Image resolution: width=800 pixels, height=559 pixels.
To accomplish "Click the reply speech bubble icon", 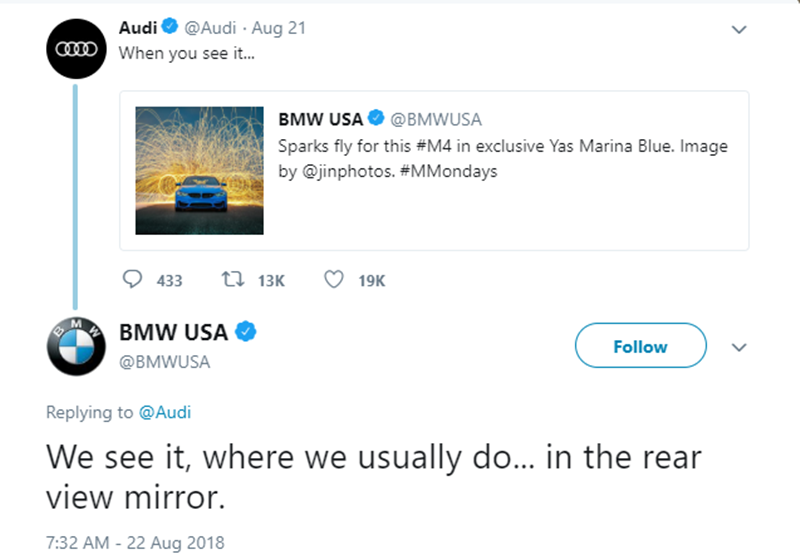I will (x=132, y=280).
